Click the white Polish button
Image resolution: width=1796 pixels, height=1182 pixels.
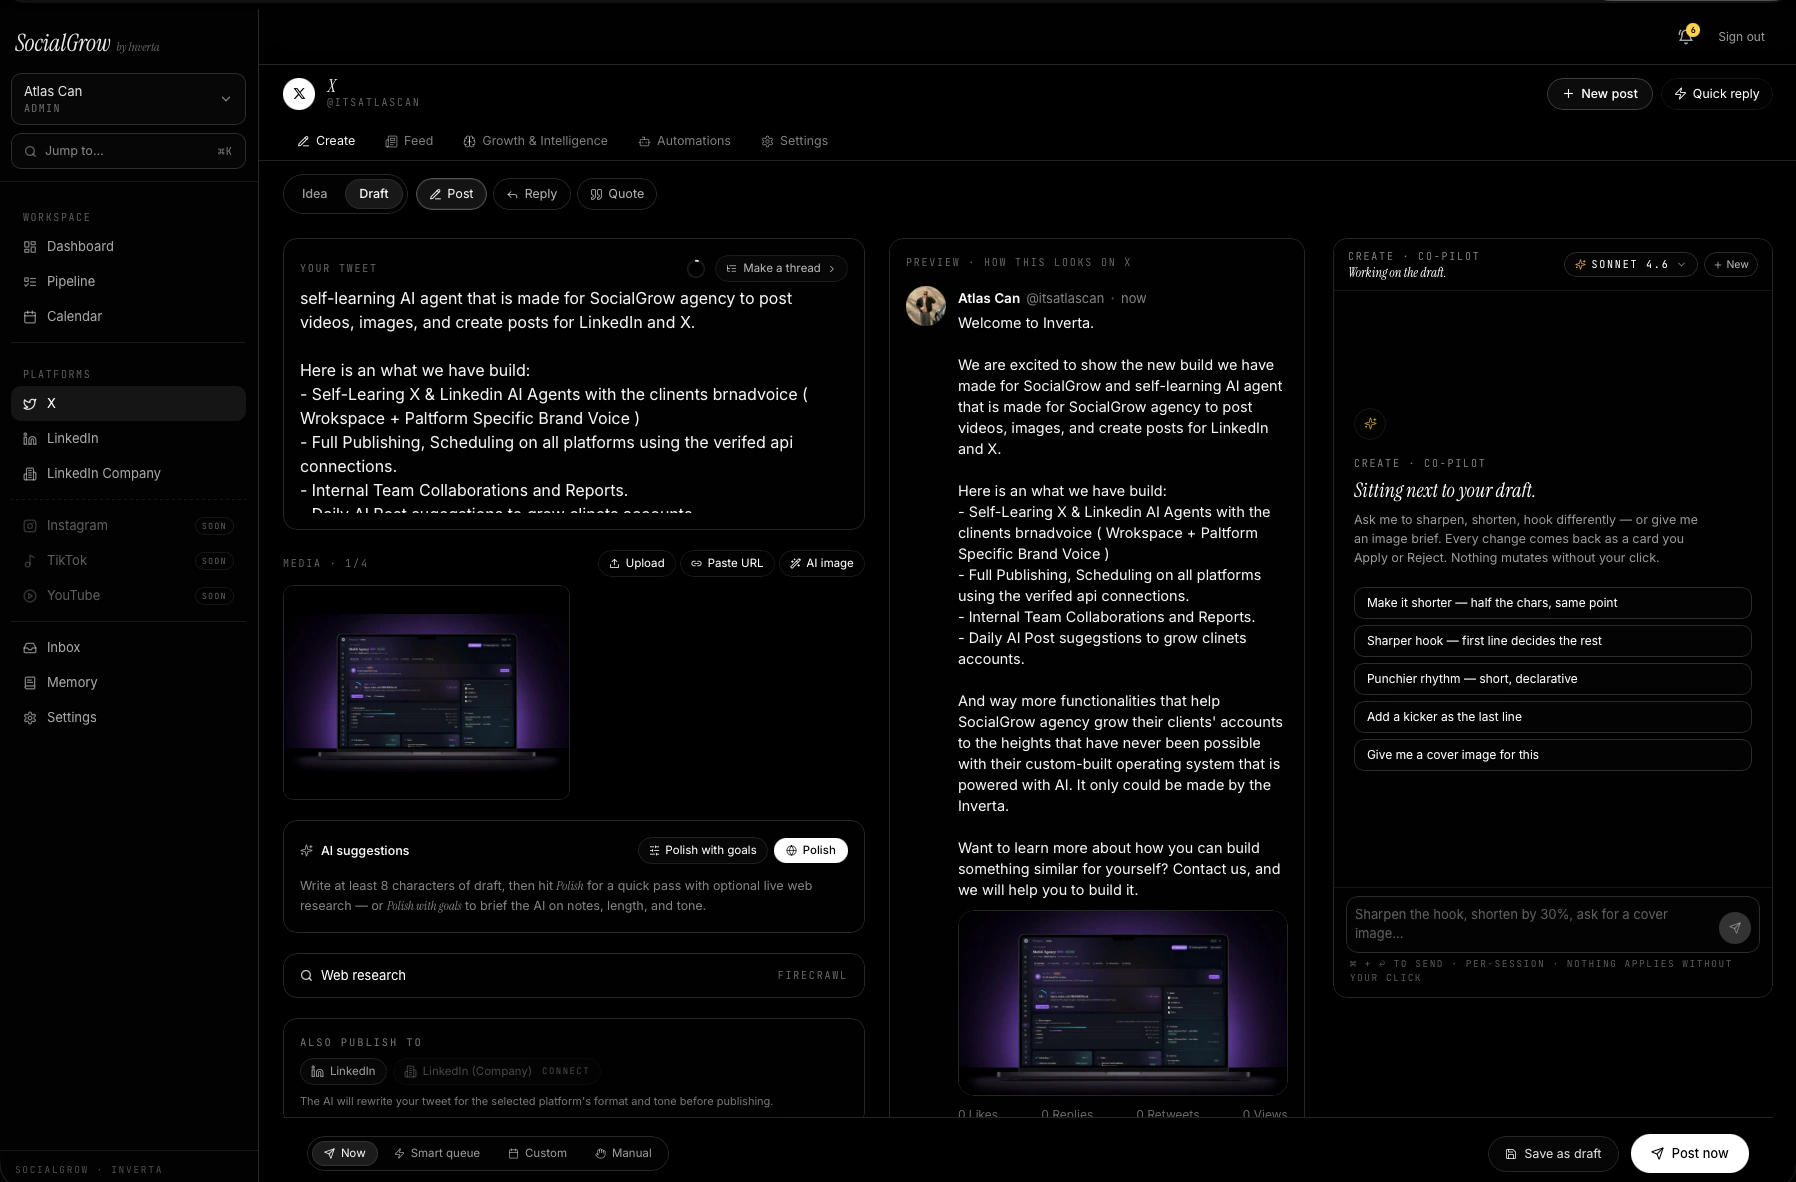click(x=811, y=850)
